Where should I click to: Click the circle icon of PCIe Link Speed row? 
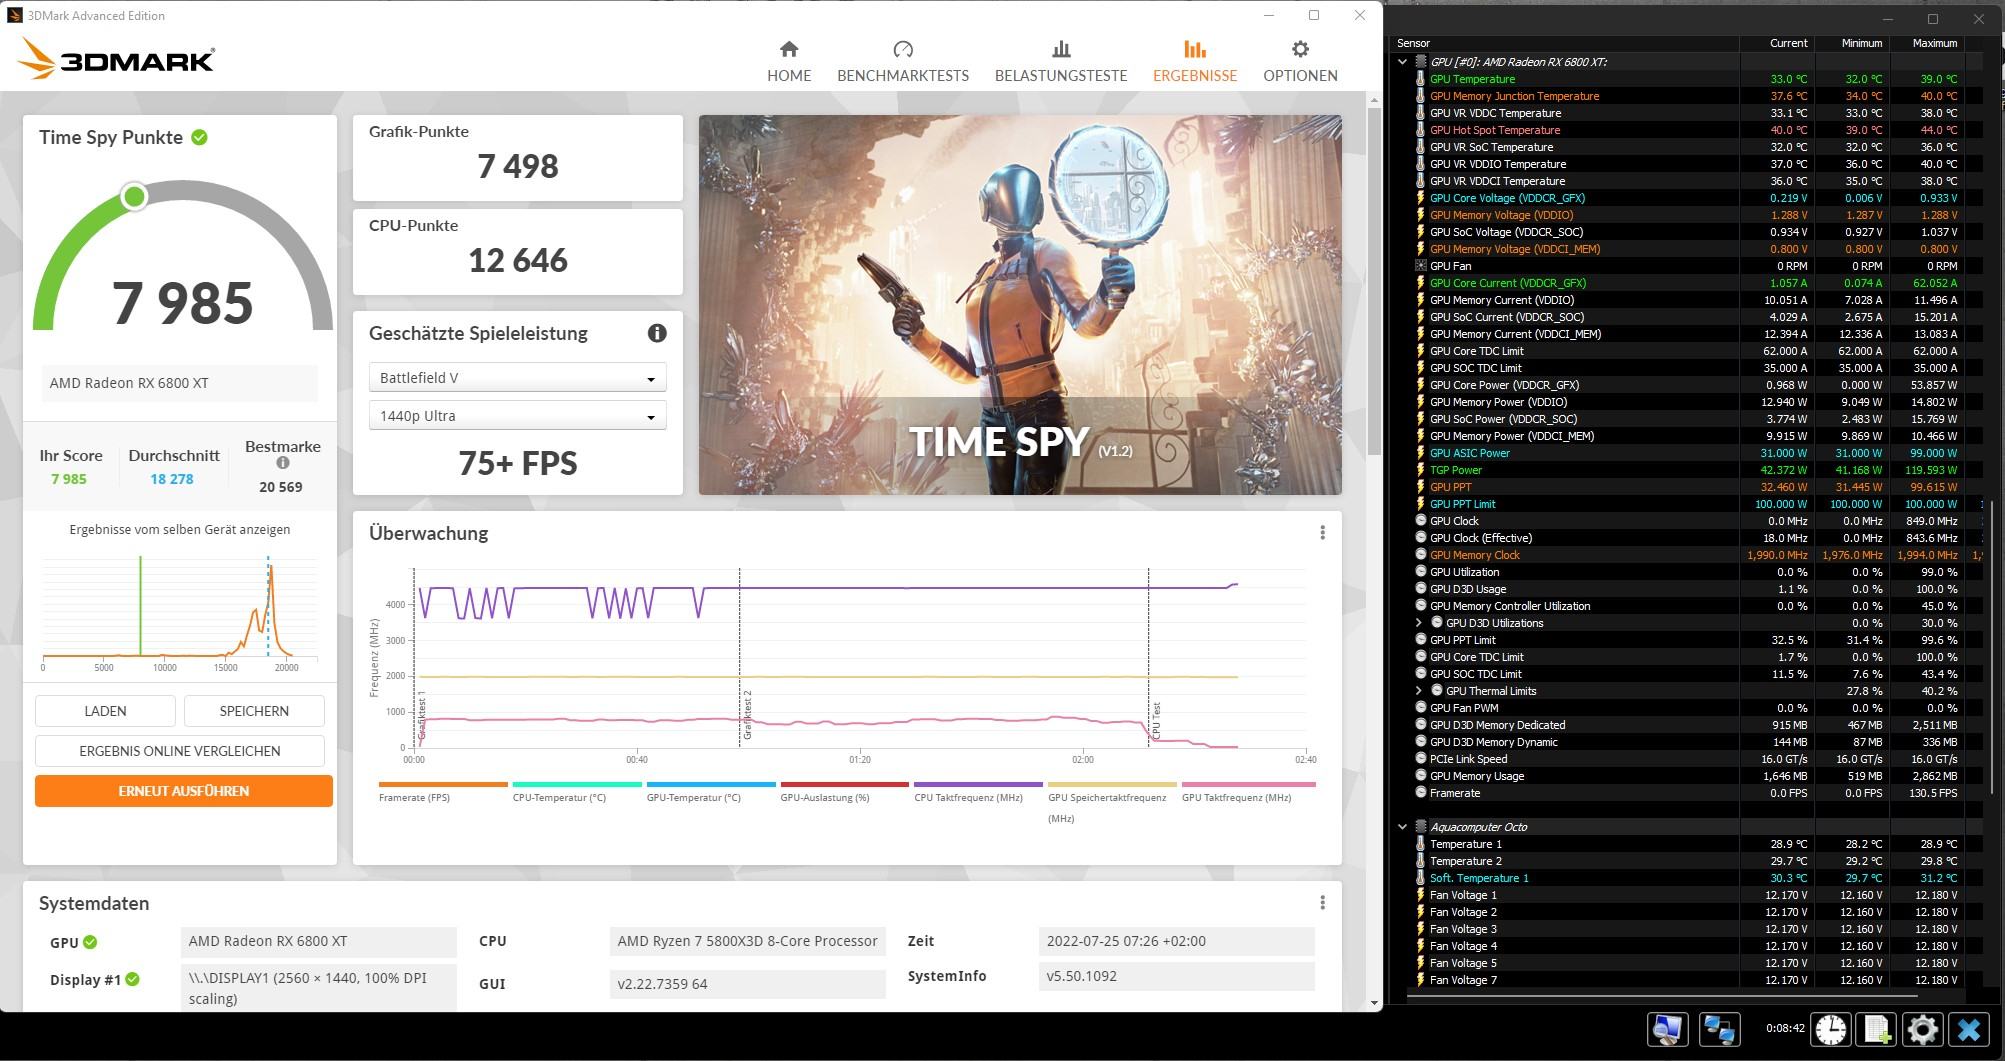pos(1420,759)
